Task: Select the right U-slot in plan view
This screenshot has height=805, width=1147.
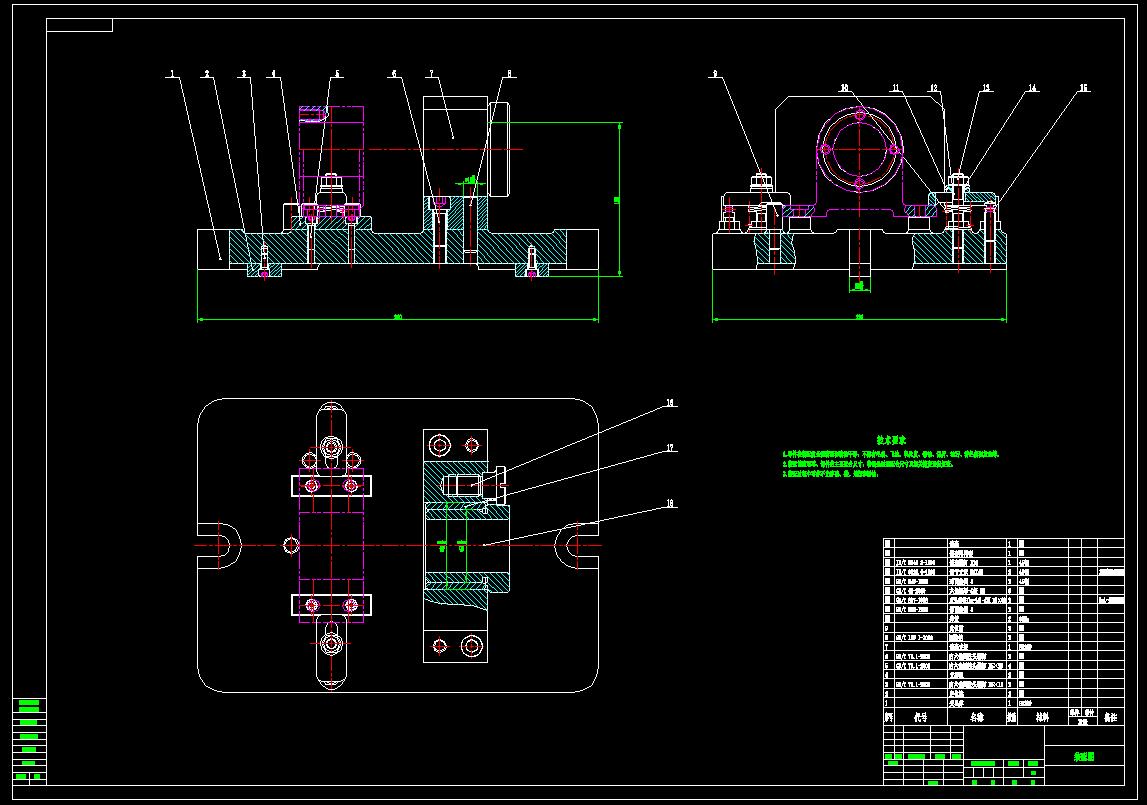Action: [x=577, y=545]
